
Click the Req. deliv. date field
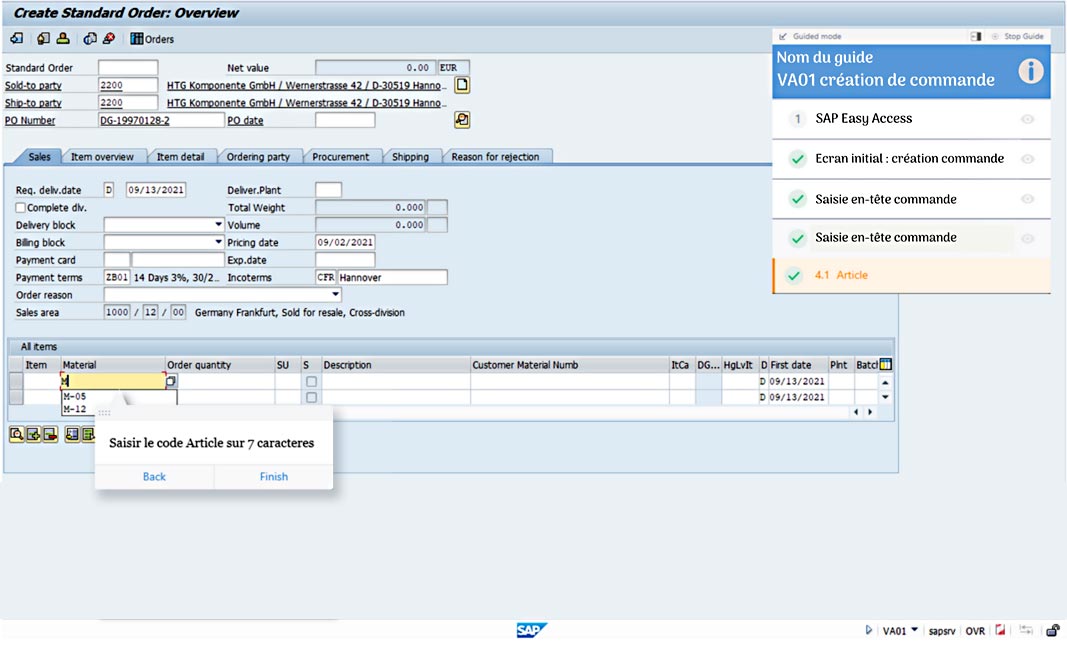[156, 190]
